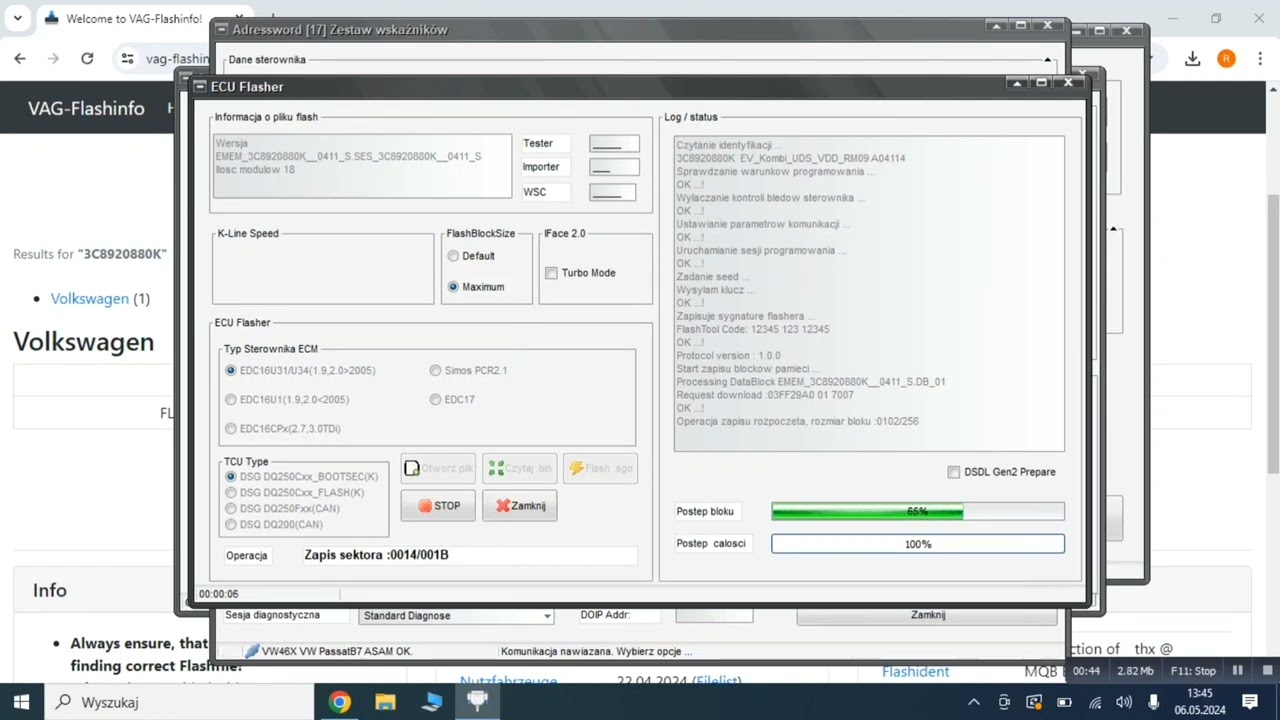Click the log line 'FlashTool Code: 12345 123 12345'
The image size is (1280, 720).
[753, 329]
